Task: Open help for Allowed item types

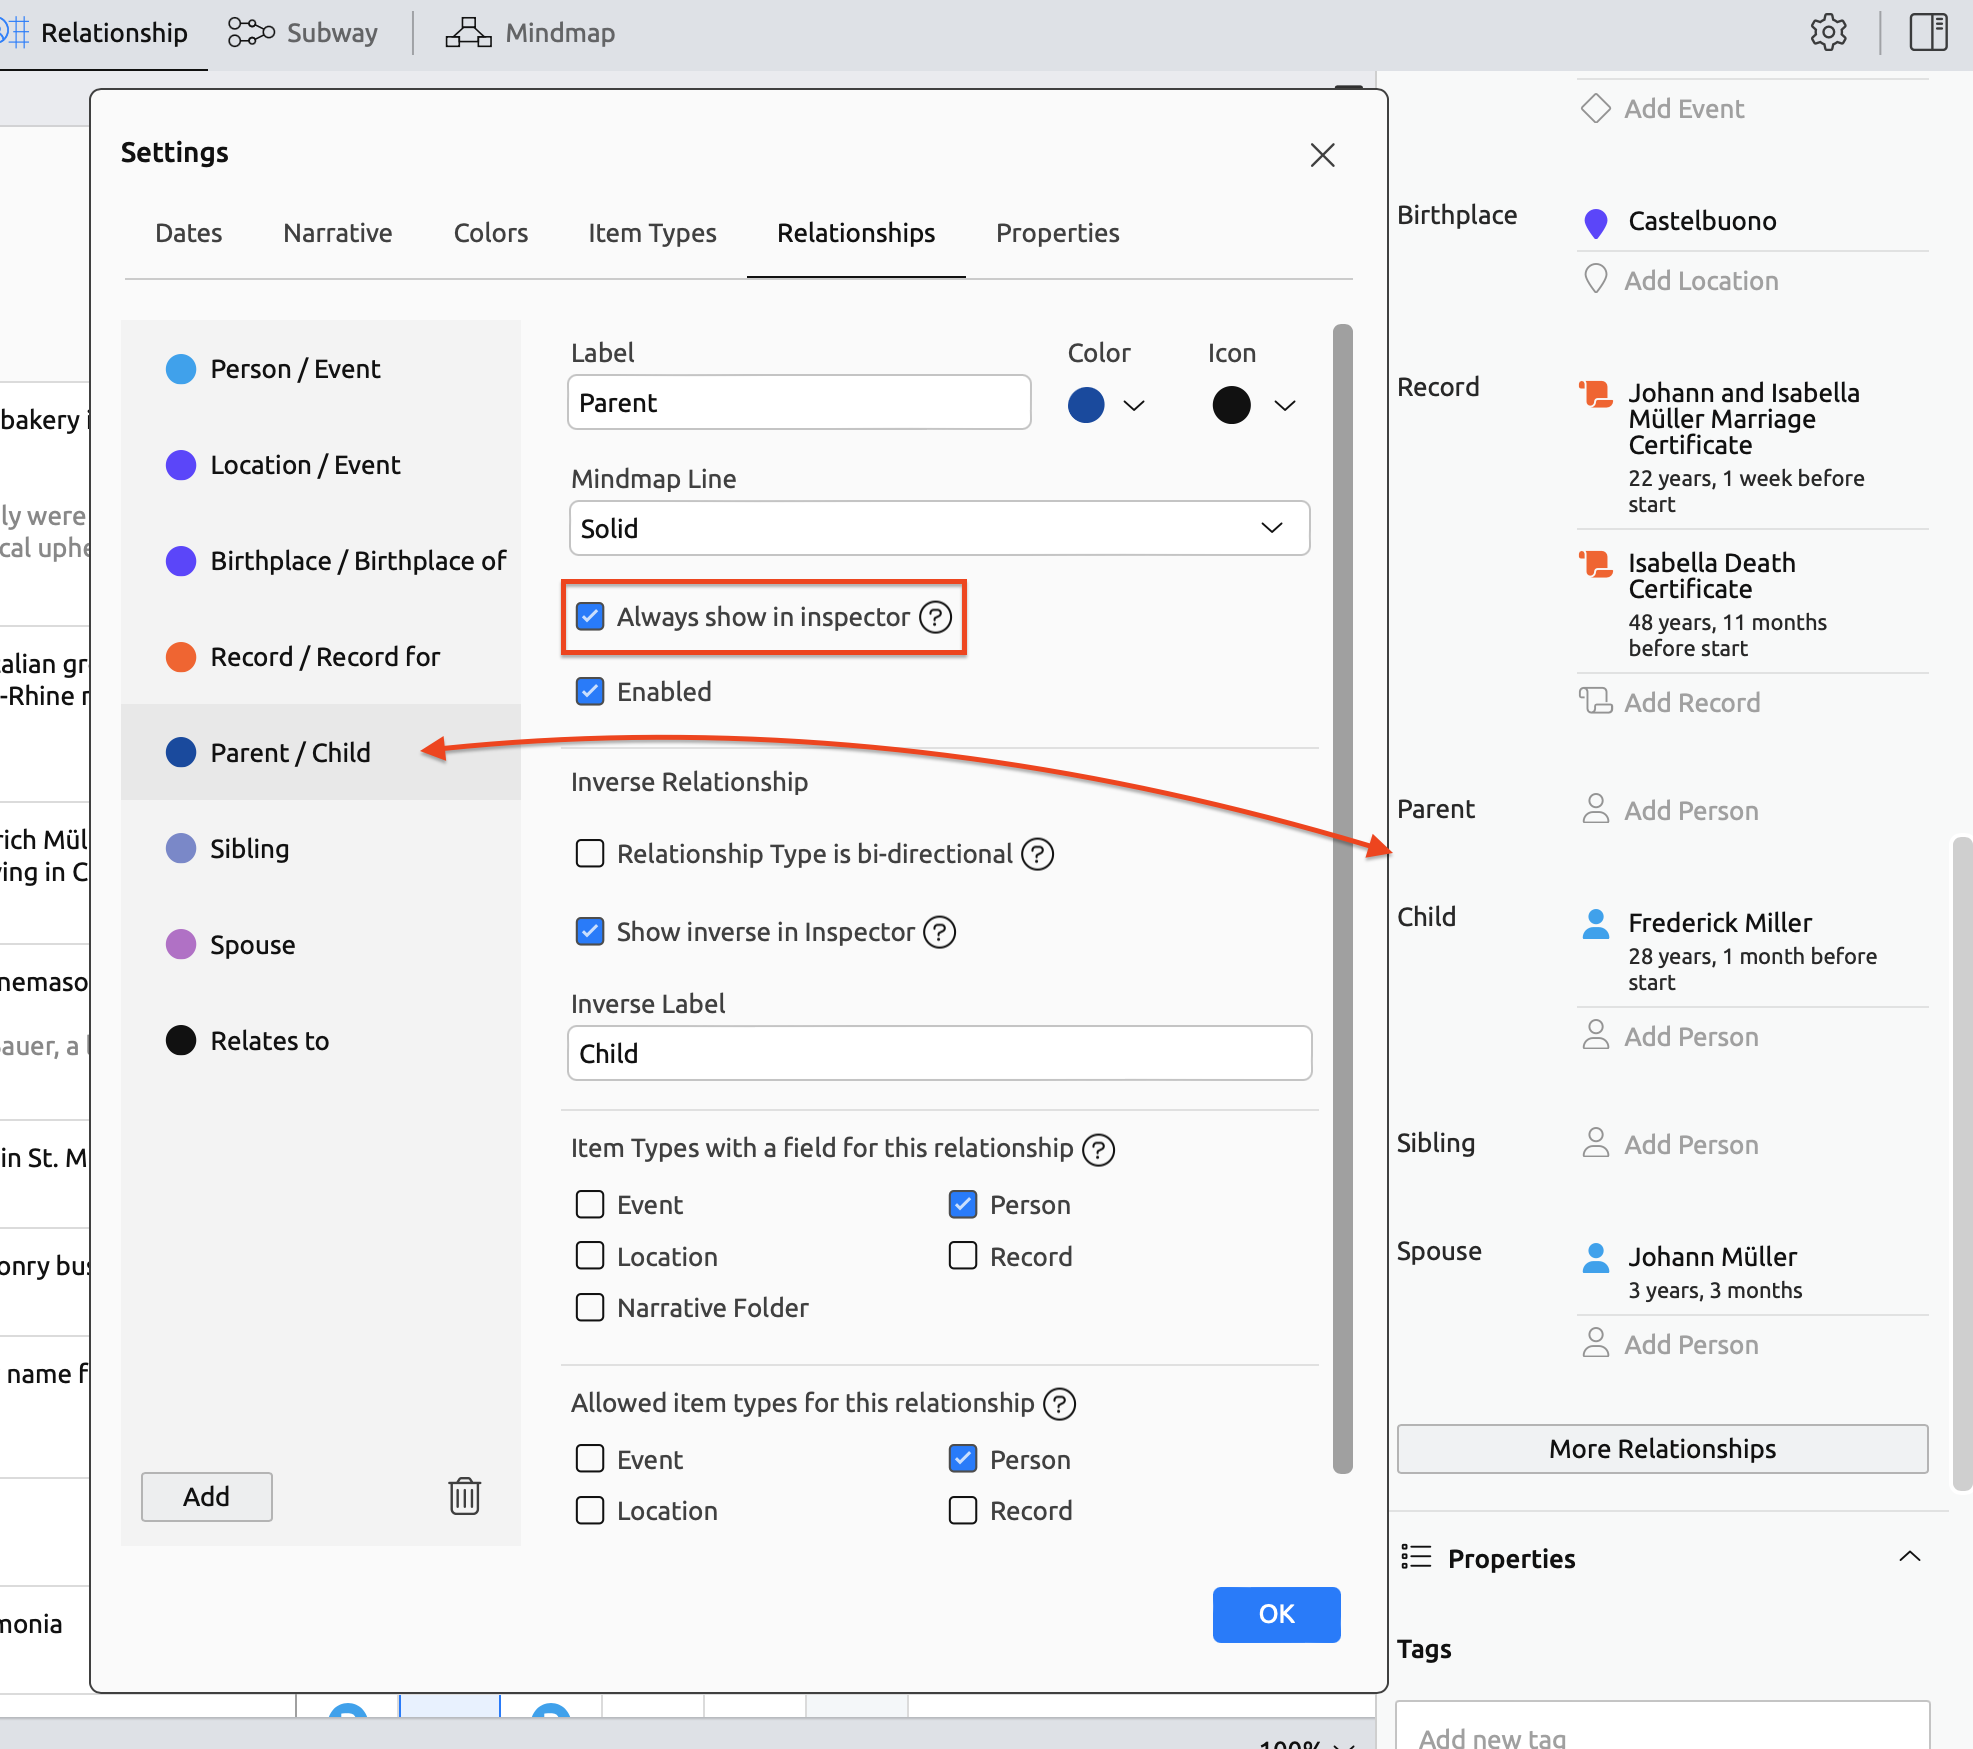Action: [x=1059, y=1404]
